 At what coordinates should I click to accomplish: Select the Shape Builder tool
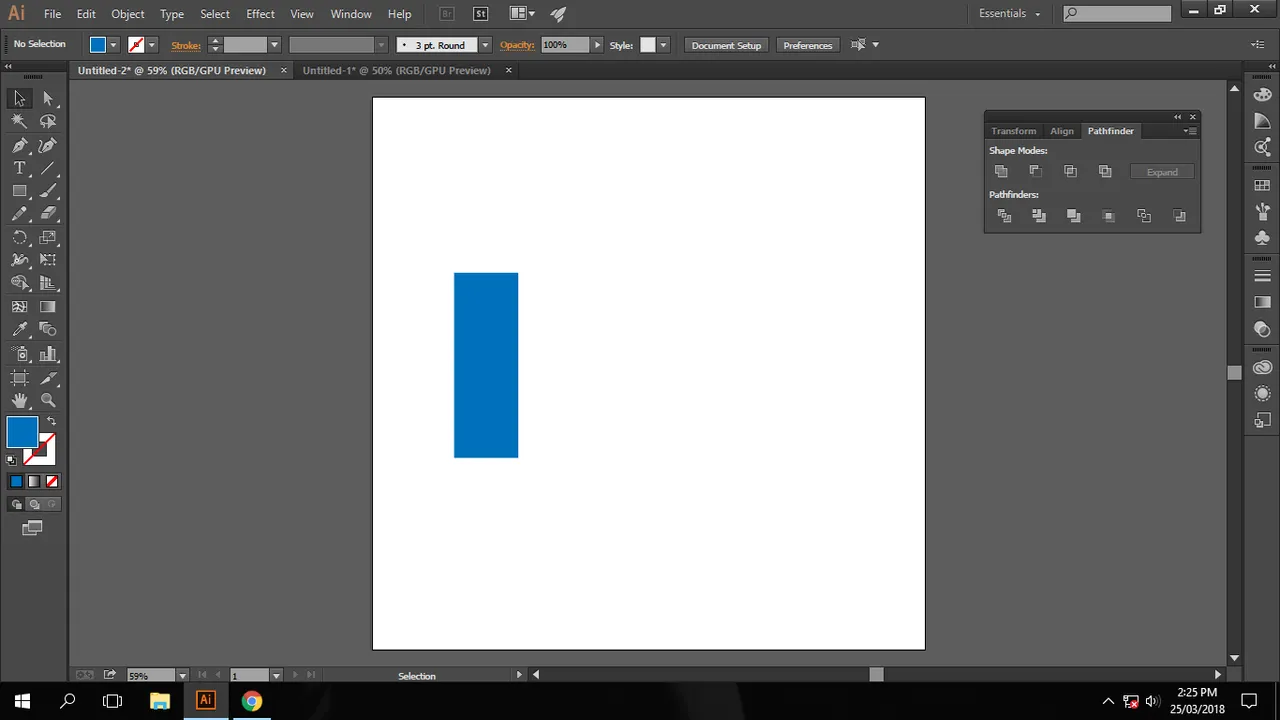tap(19, 284)
